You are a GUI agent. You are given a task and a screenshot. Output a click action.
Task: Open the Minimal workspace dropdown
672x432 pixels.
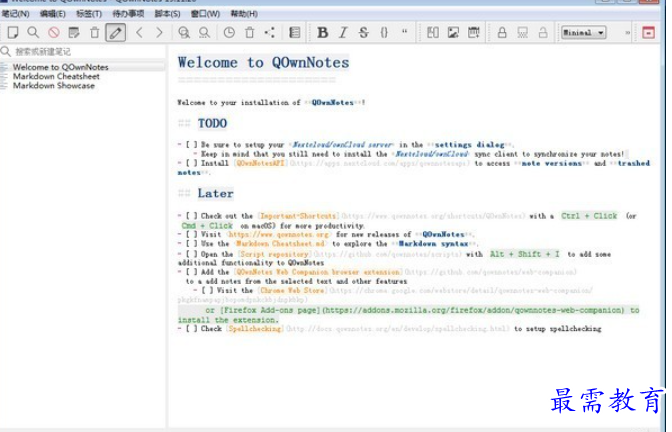[x=583, y=33]
